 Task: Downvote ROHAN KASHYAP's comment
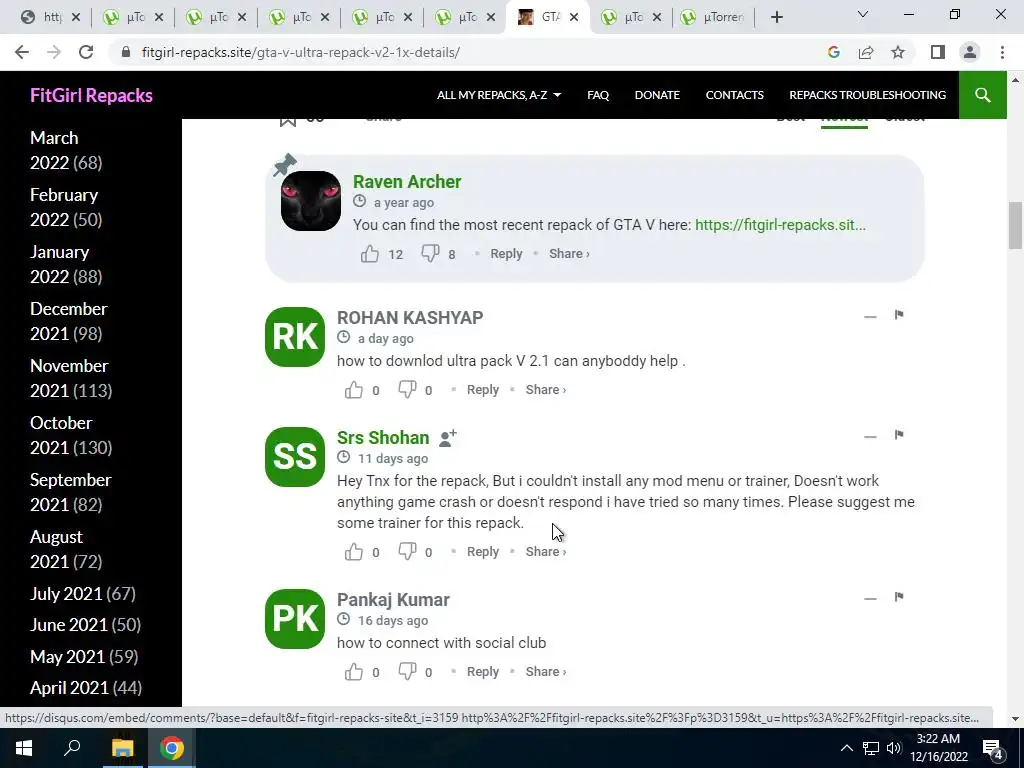click(407, 390)
